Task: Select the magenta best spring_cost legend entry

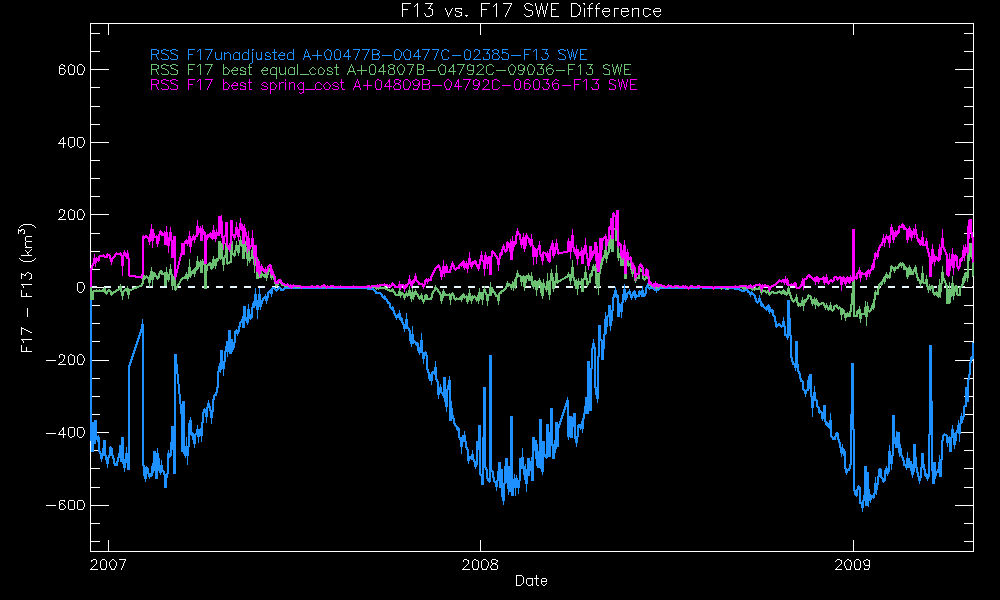Action: click(x=393, y=86)
